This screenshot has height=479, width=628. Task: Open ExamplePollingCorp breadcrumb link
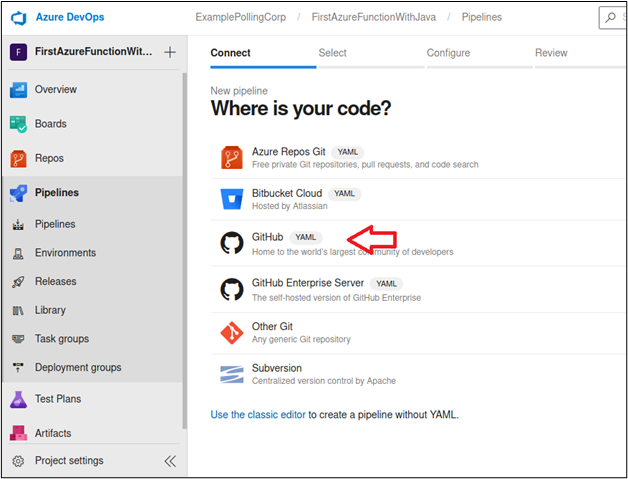241,17
